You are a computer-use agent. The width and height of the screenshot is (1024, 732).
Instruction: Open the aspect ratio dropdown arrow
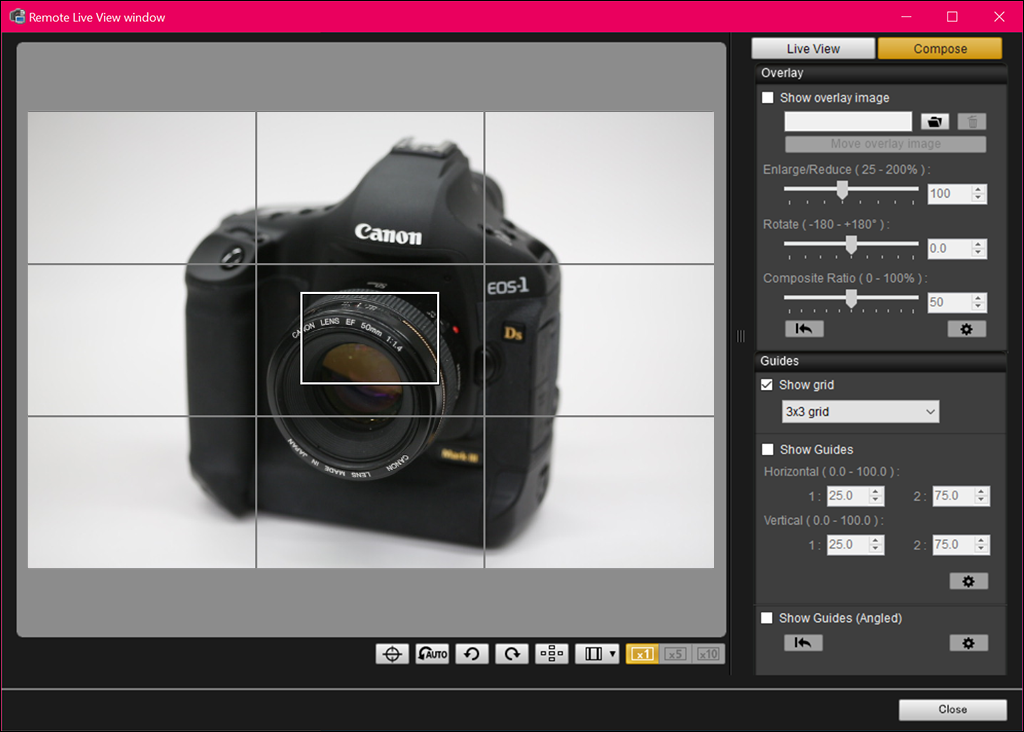click(613, 654)
